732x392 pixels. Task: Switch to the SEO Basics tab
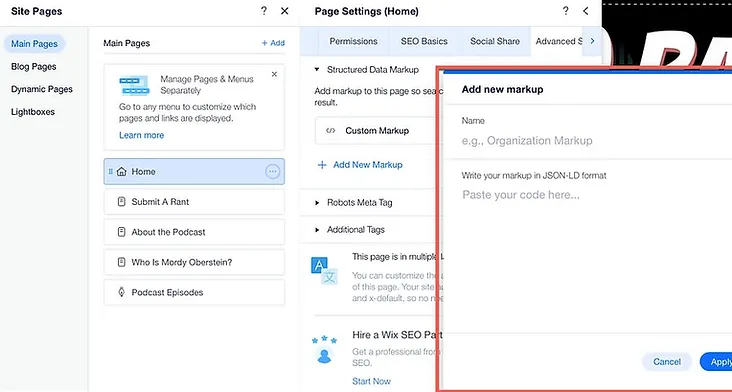coord(424,41)
